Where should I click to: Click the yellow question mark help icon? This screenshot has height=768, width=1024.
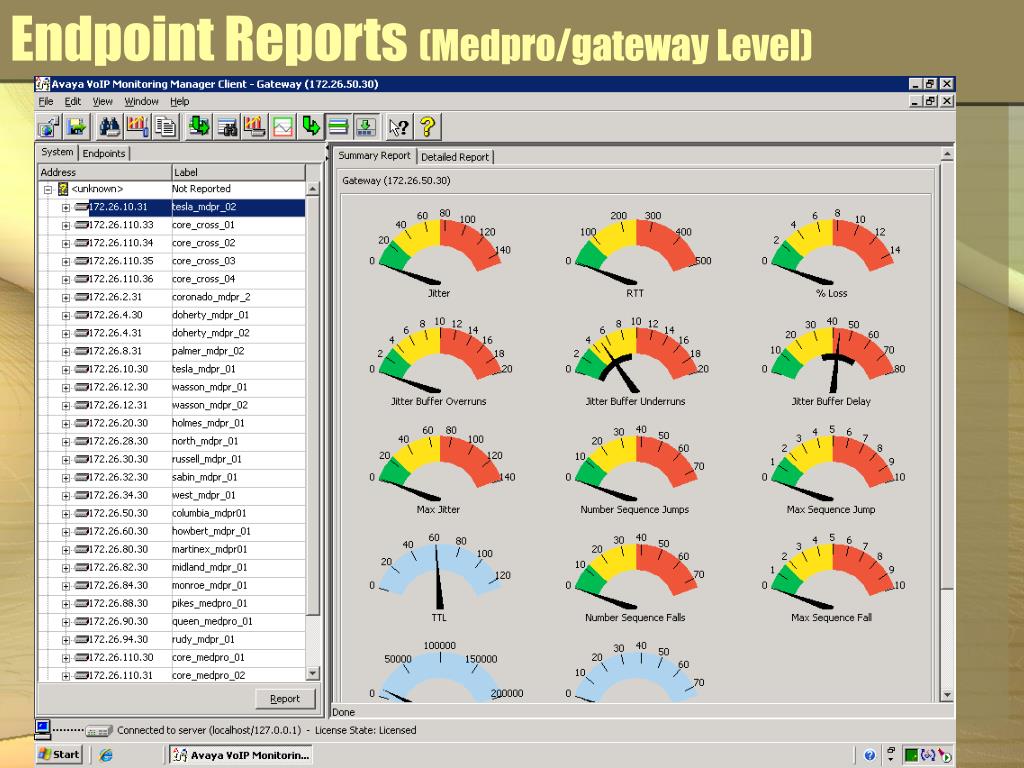click(x=427, y=127)
